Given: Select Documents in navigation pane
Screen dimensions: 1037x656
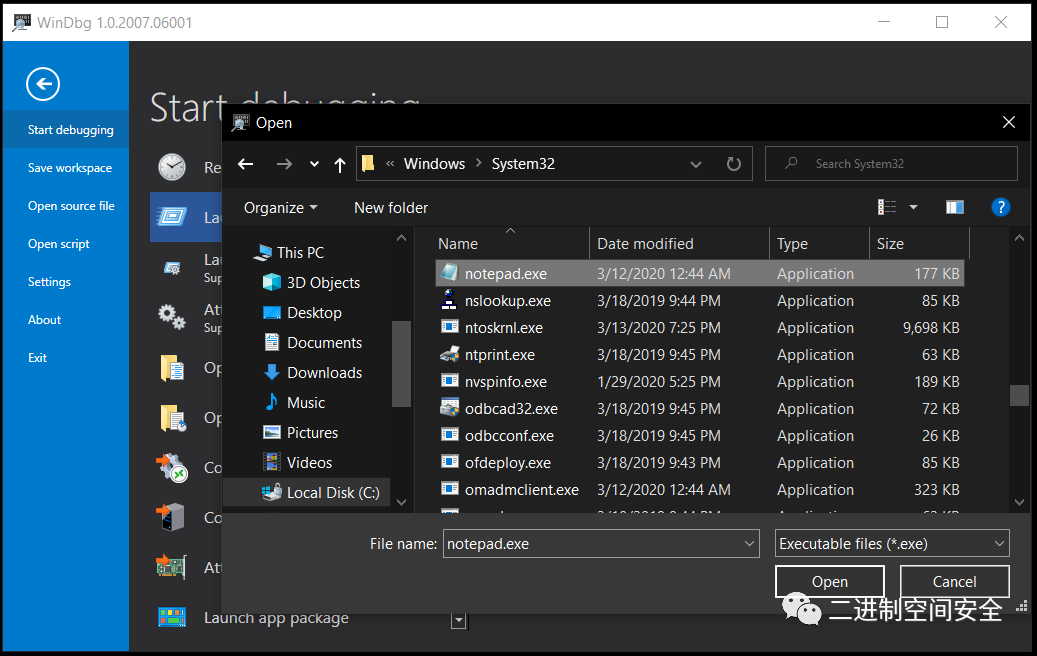Looking at the screenshot, I should pos(313,343).
